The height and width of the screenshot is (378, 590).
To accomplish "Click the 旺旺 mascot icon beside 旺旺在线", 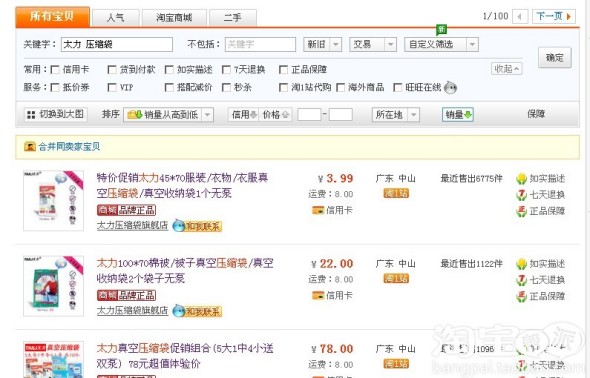I will 450,88.
